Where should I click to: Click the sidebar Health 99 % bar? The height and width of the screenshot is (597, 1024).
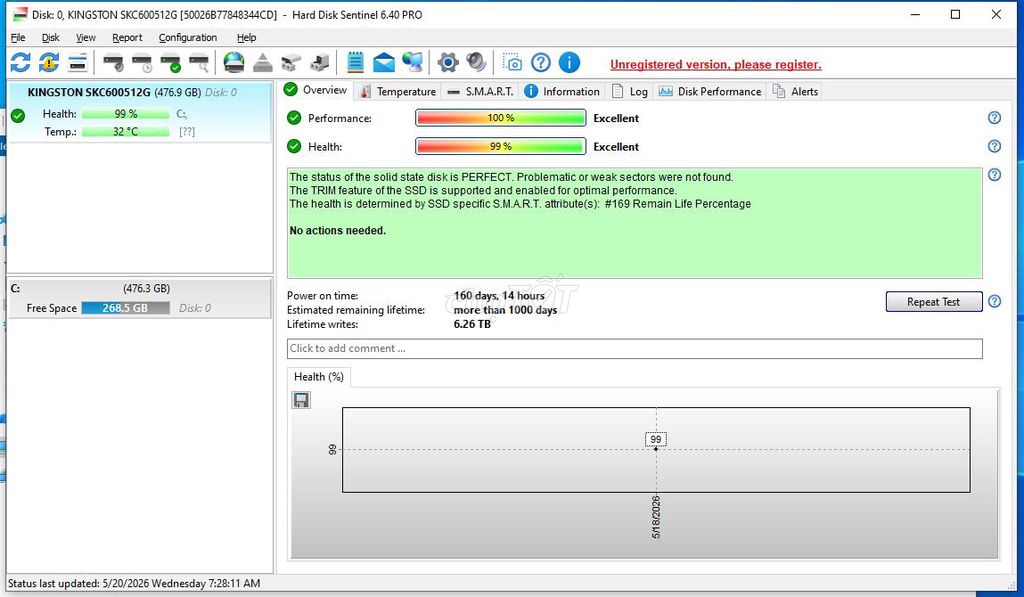click(x=125, y=114)
